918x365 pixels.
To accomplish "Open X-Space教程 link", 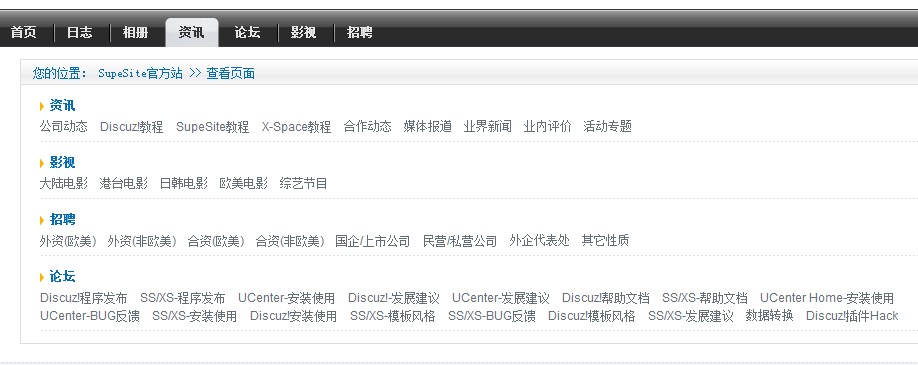I will (296, 126).
